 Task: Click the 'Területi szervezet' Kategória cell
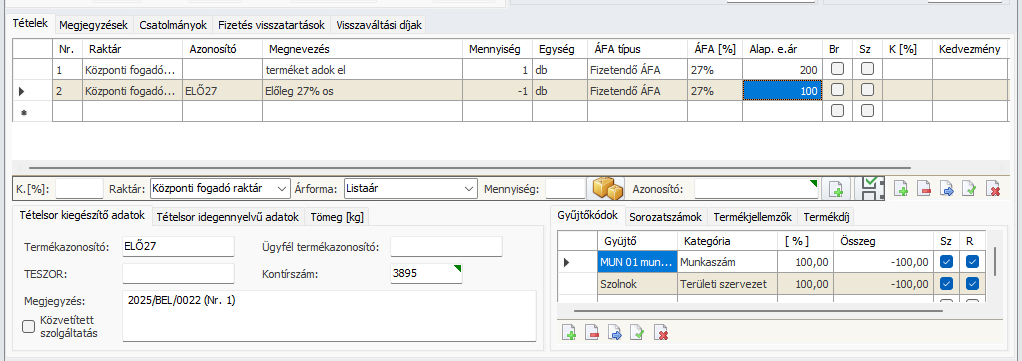(727, 283)
